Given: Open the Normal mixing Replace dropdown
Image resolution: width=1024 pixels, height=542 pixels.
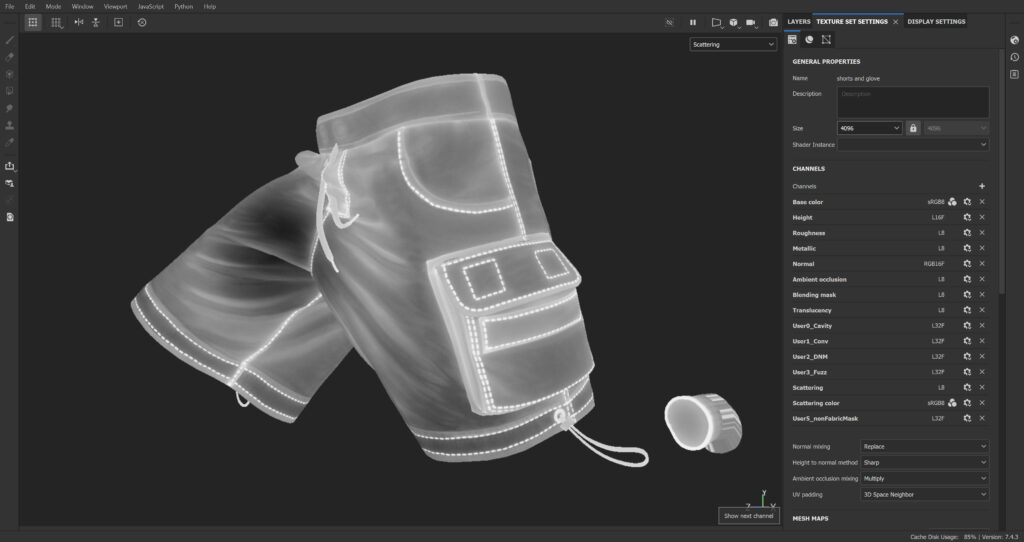Looking at the screenshot, I should (x=924, y=446).
